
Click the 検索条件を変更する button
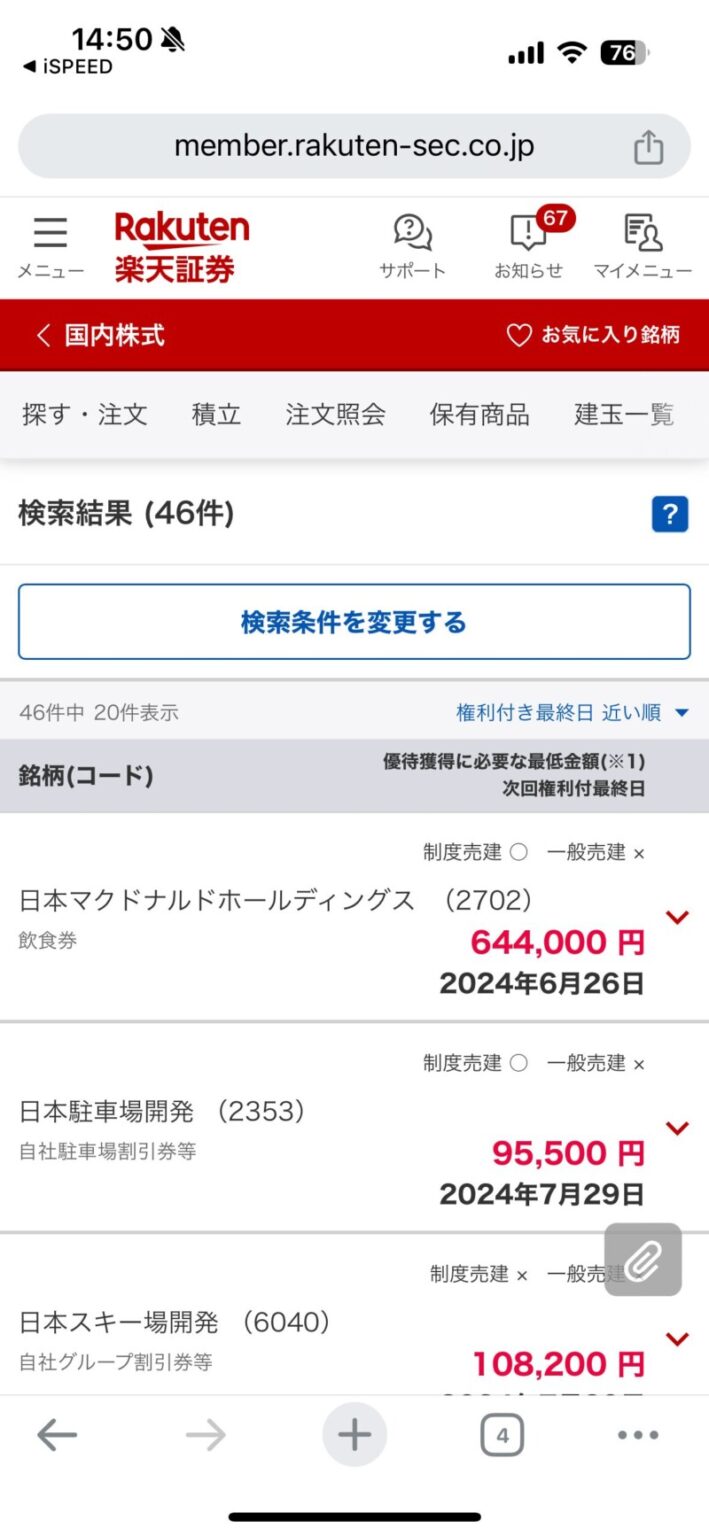pos(354,621)
